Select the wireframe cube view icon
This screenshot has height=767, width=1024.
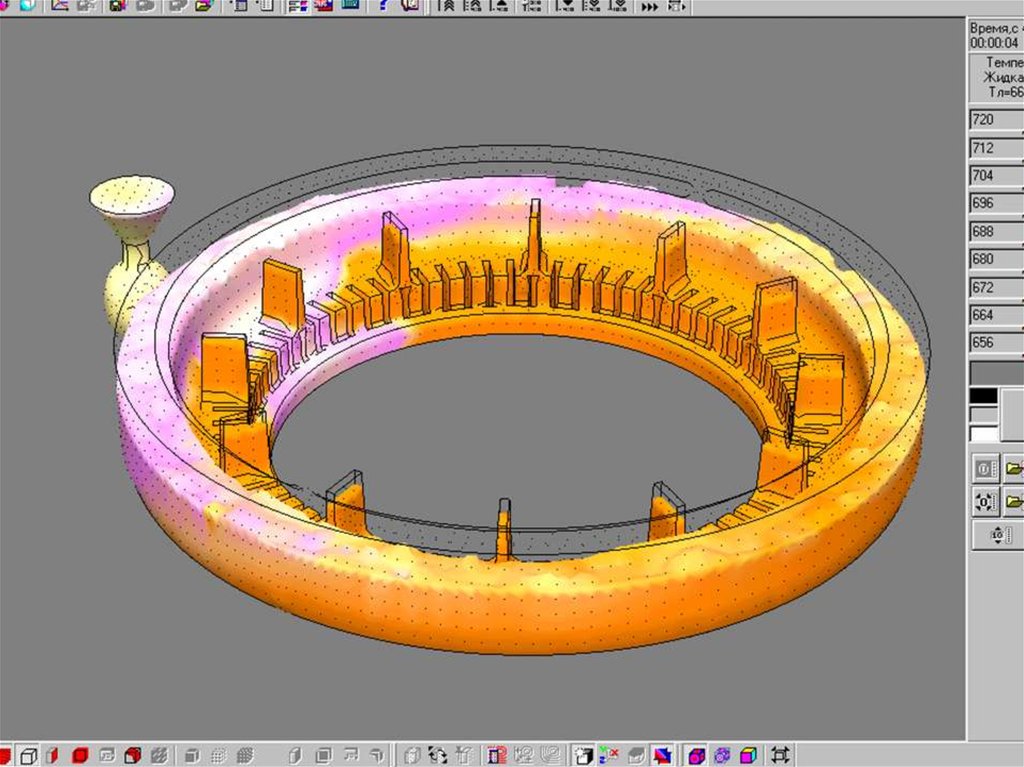coord(29,755)
